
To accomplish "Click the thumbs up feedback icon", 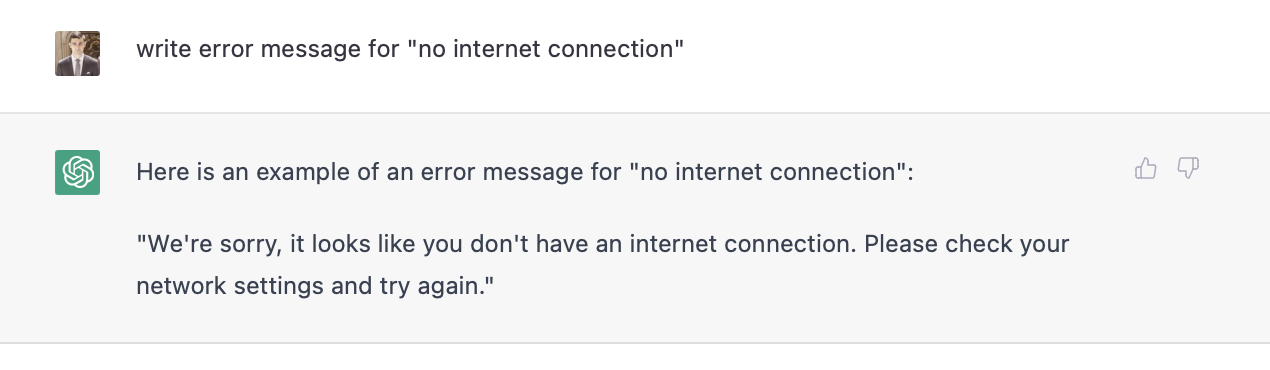I will tap(1146, 169).
